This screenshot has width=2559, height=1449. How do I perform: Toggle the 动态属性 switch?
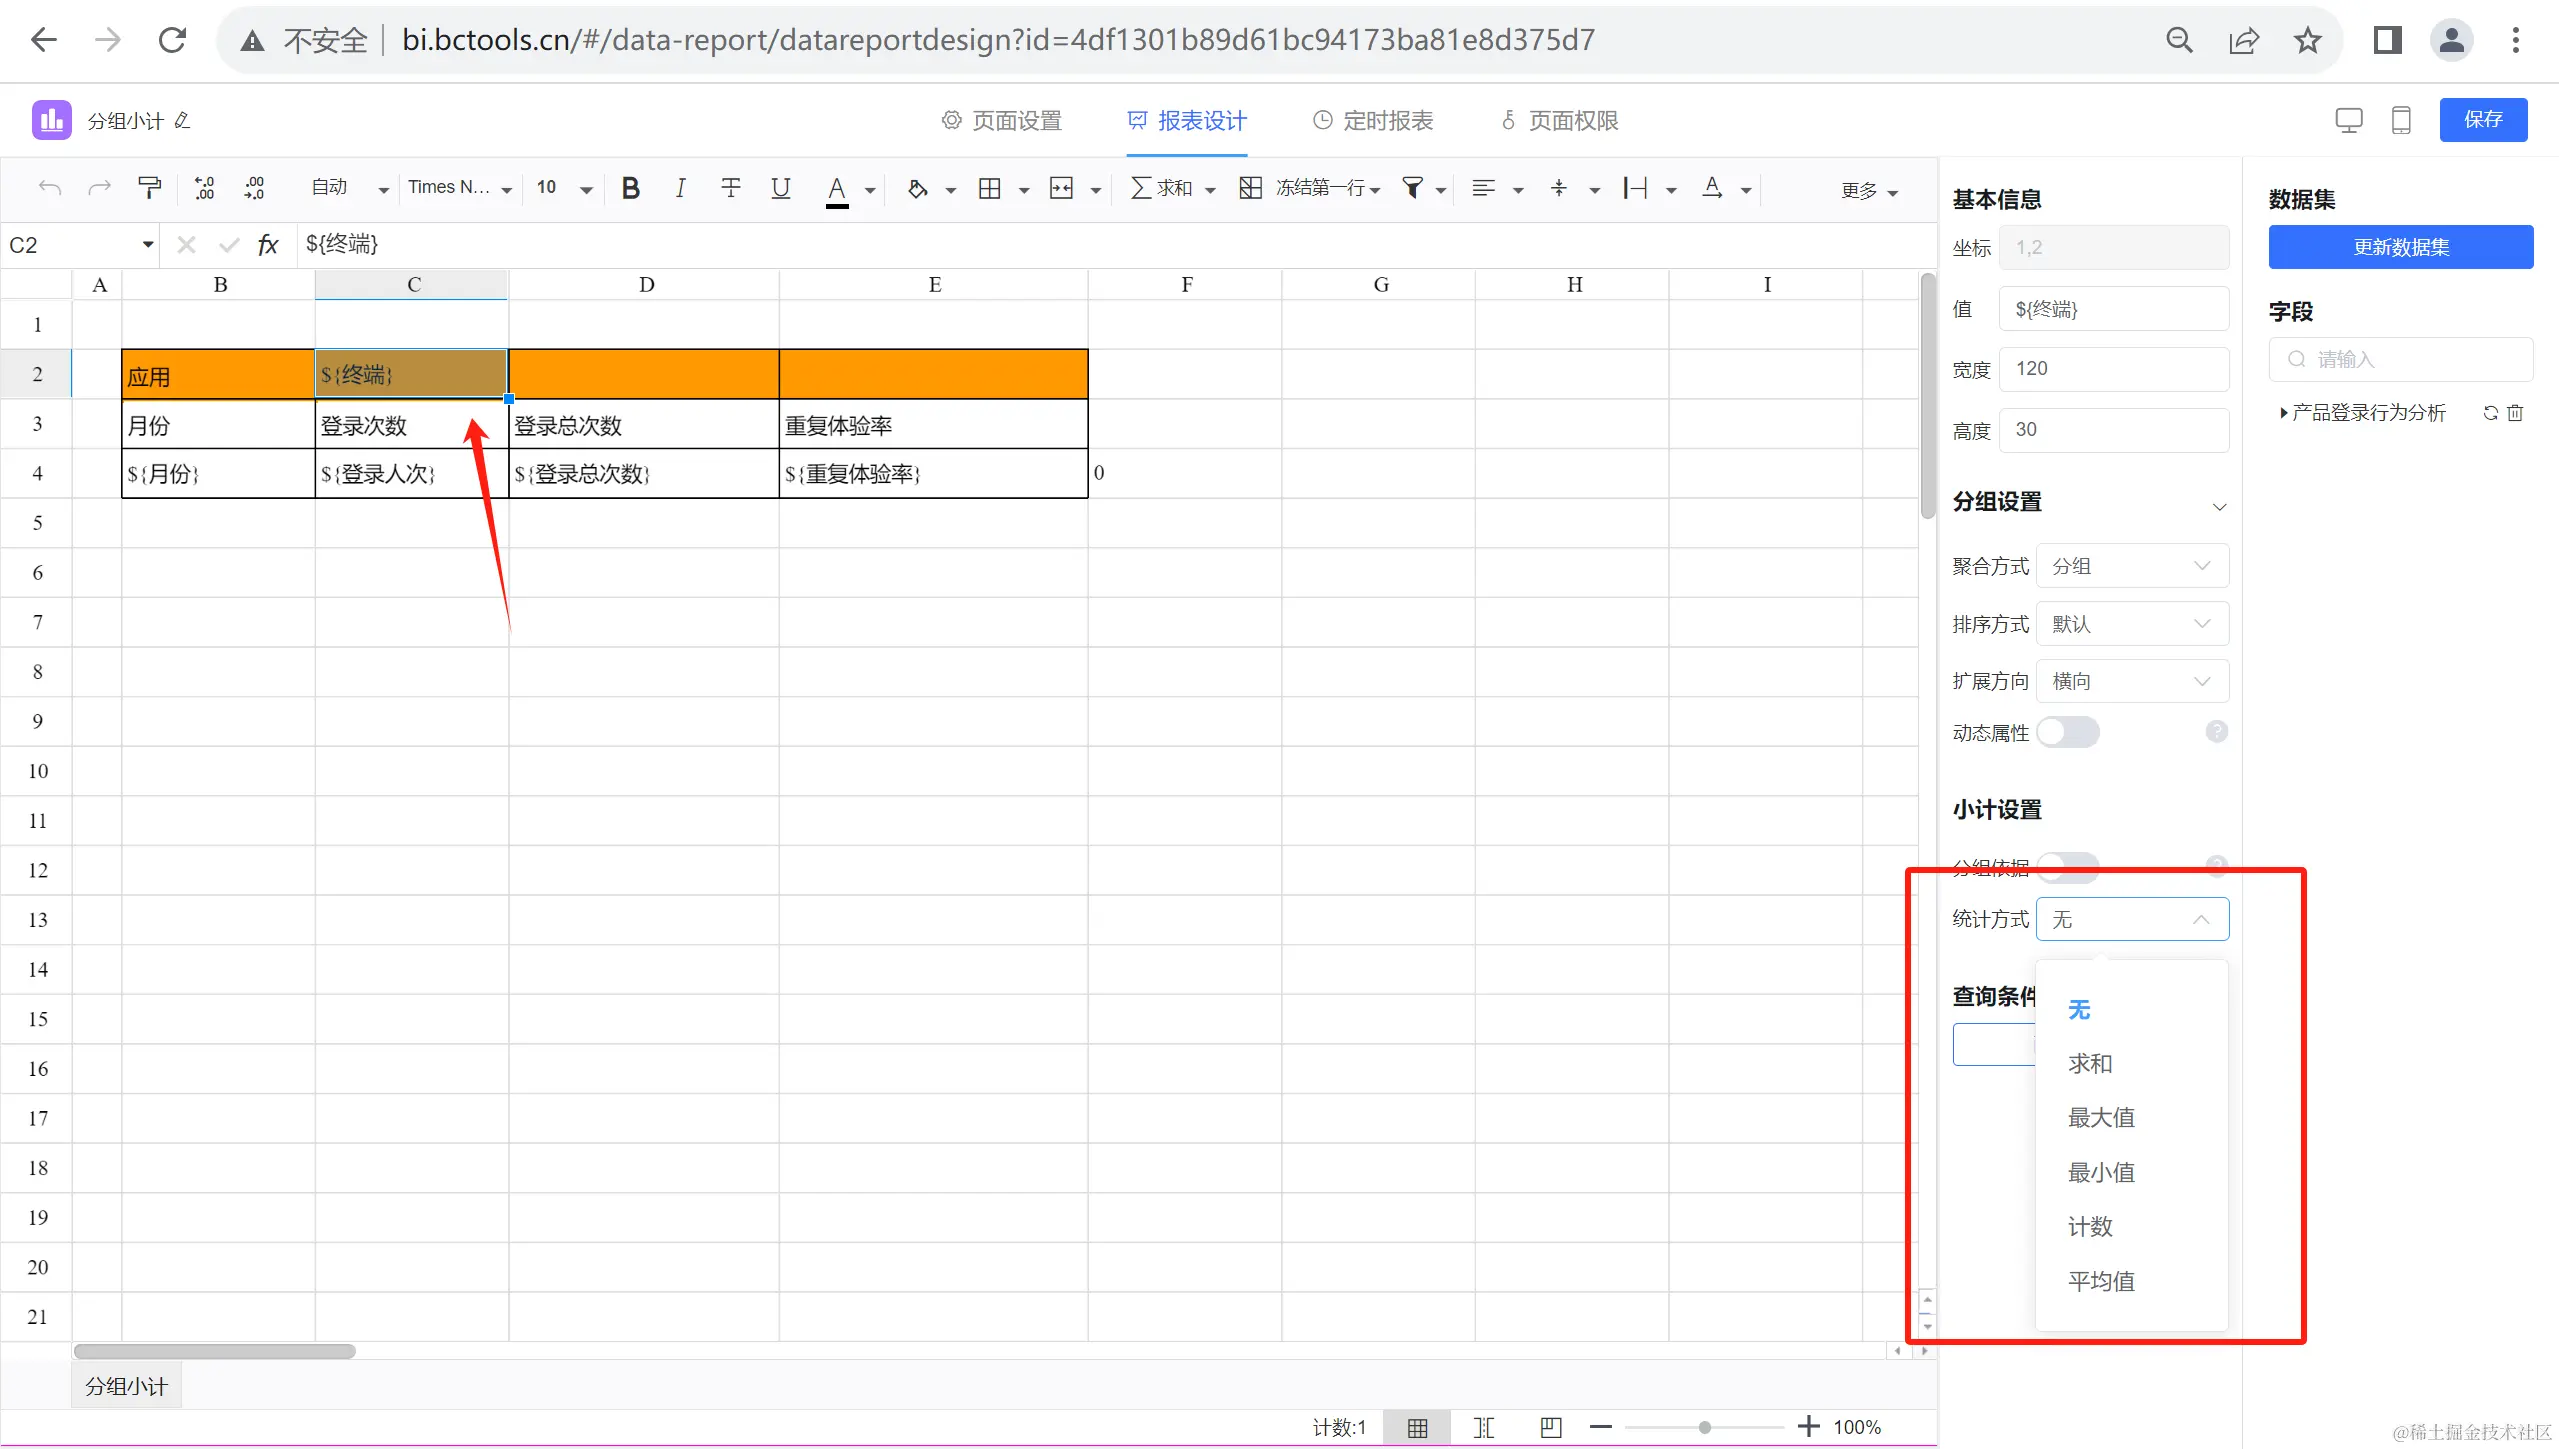[2067, 733]
